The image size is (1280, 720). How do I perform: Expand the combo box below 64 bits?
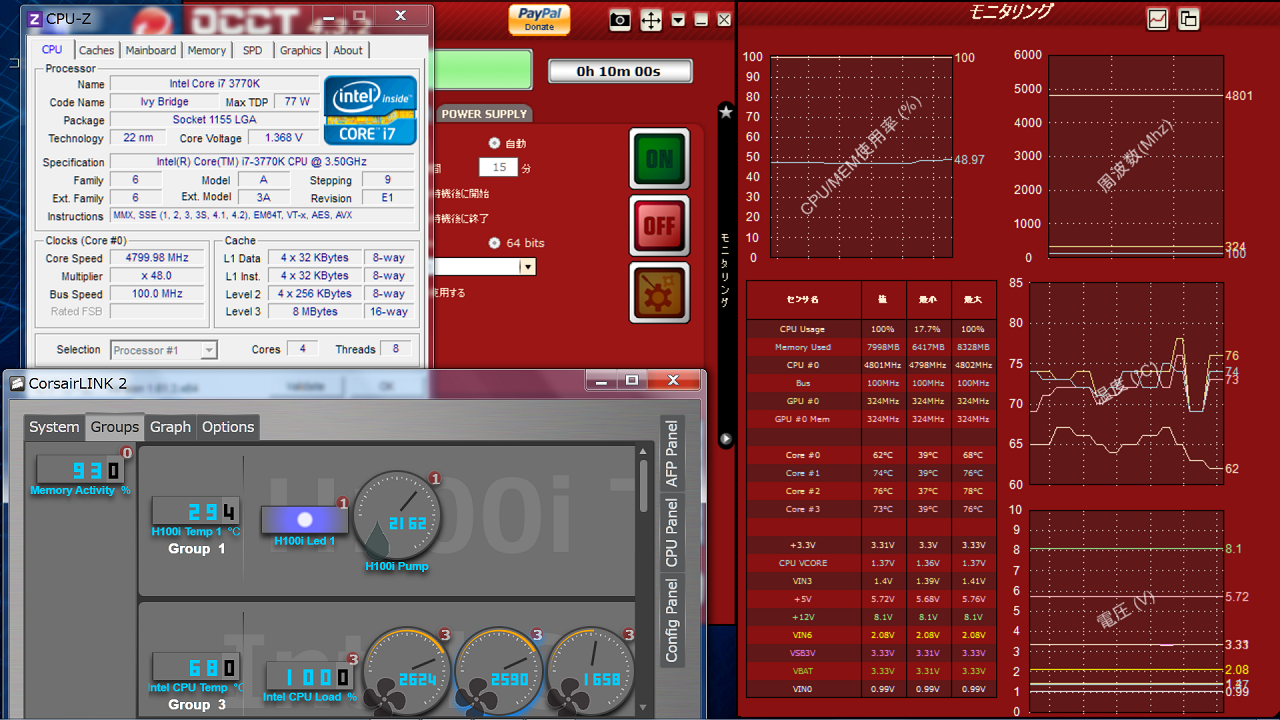point(527,267)
